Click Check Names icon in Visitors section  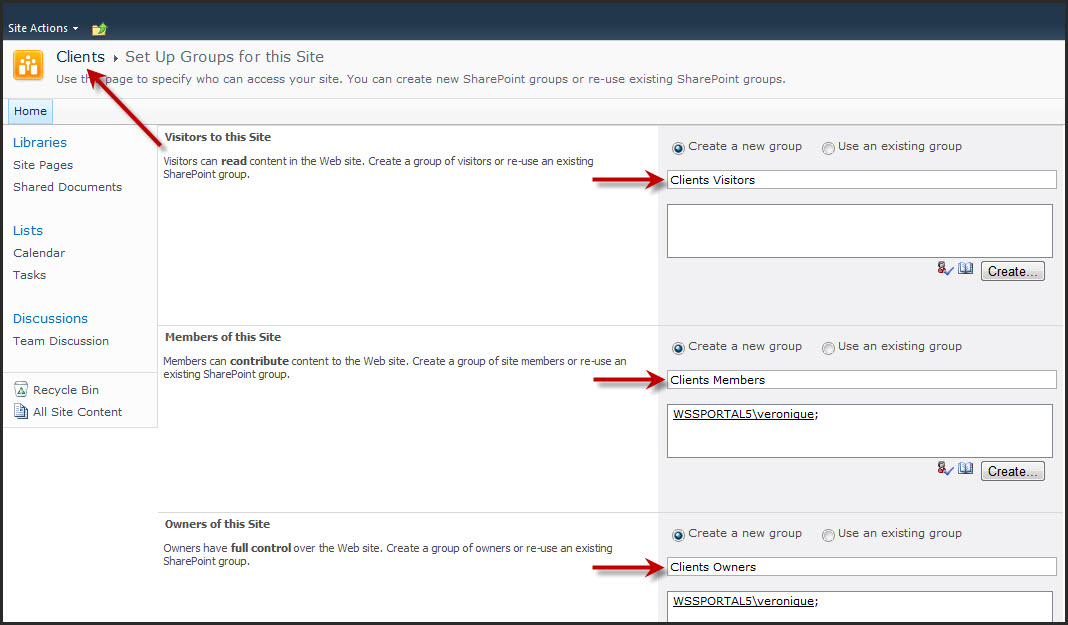pos(945,269)
